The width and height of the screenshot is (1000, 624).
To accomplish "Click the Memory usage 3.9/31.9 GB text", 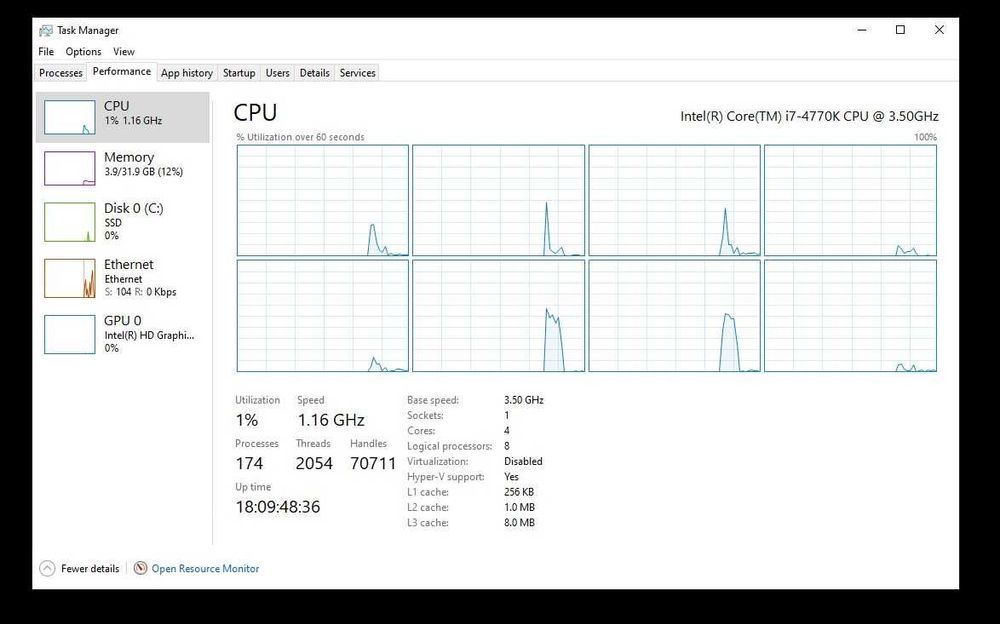I will click(143, 172).
